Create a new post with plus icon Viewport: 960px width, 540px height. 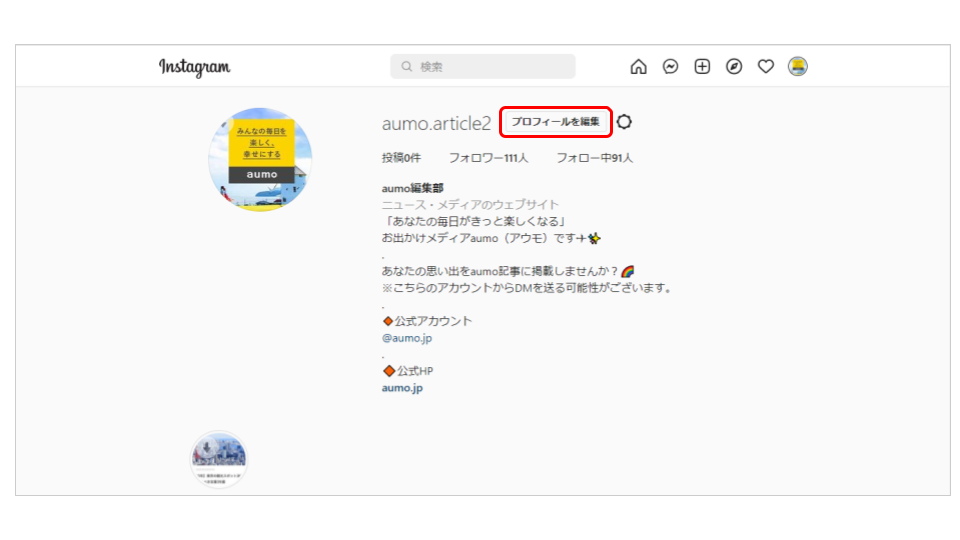(702, 66)
